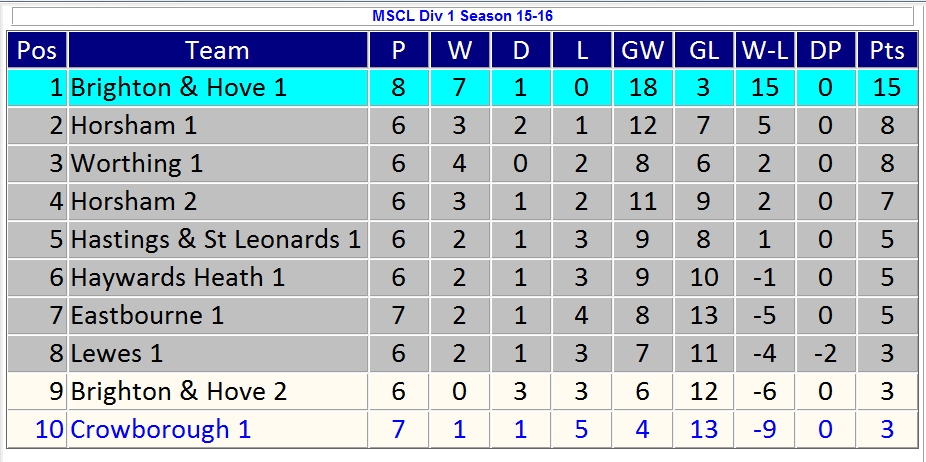Click the MSCL Div 1 Season title
The height and width of the screenshot is (462, 926).
click(461, 16)
